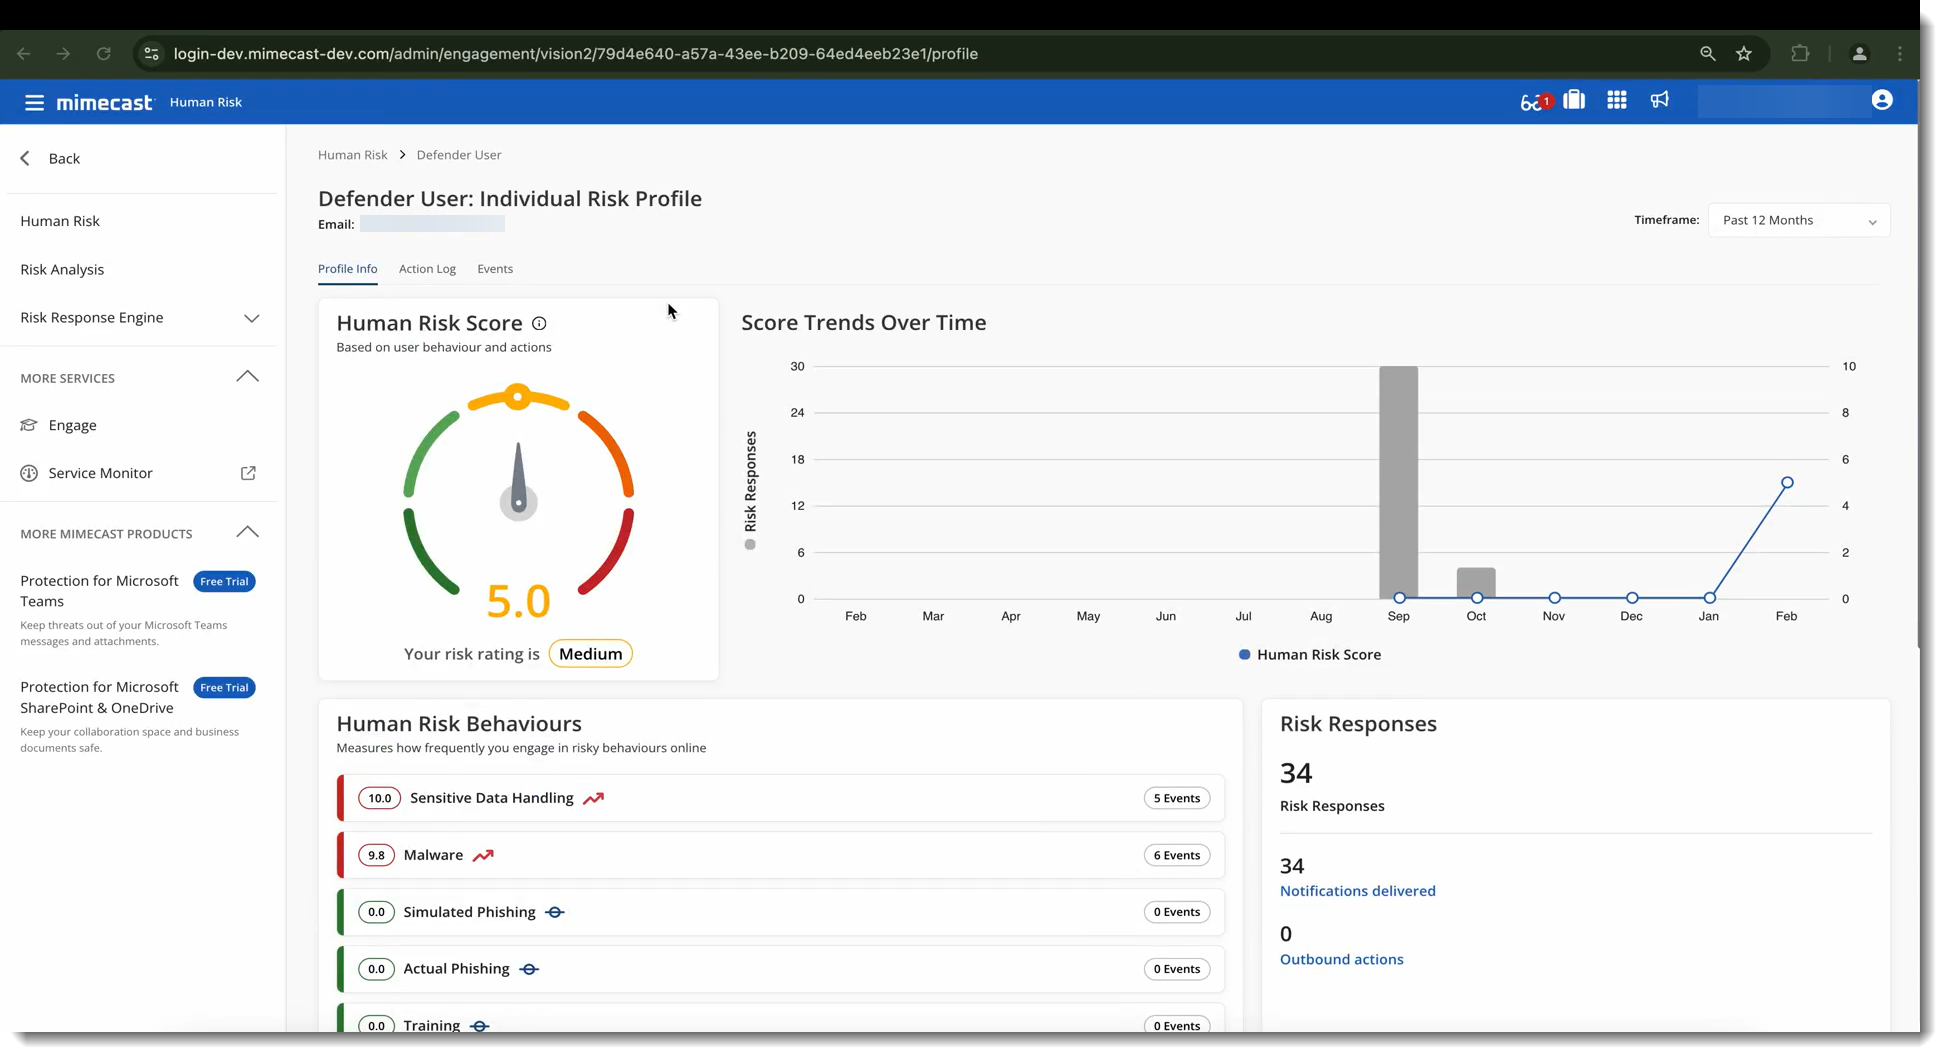The width and height of the screenshot is (1947, 1059).
Task: Collapse the More Services section
Action: (x=247, y=378)
